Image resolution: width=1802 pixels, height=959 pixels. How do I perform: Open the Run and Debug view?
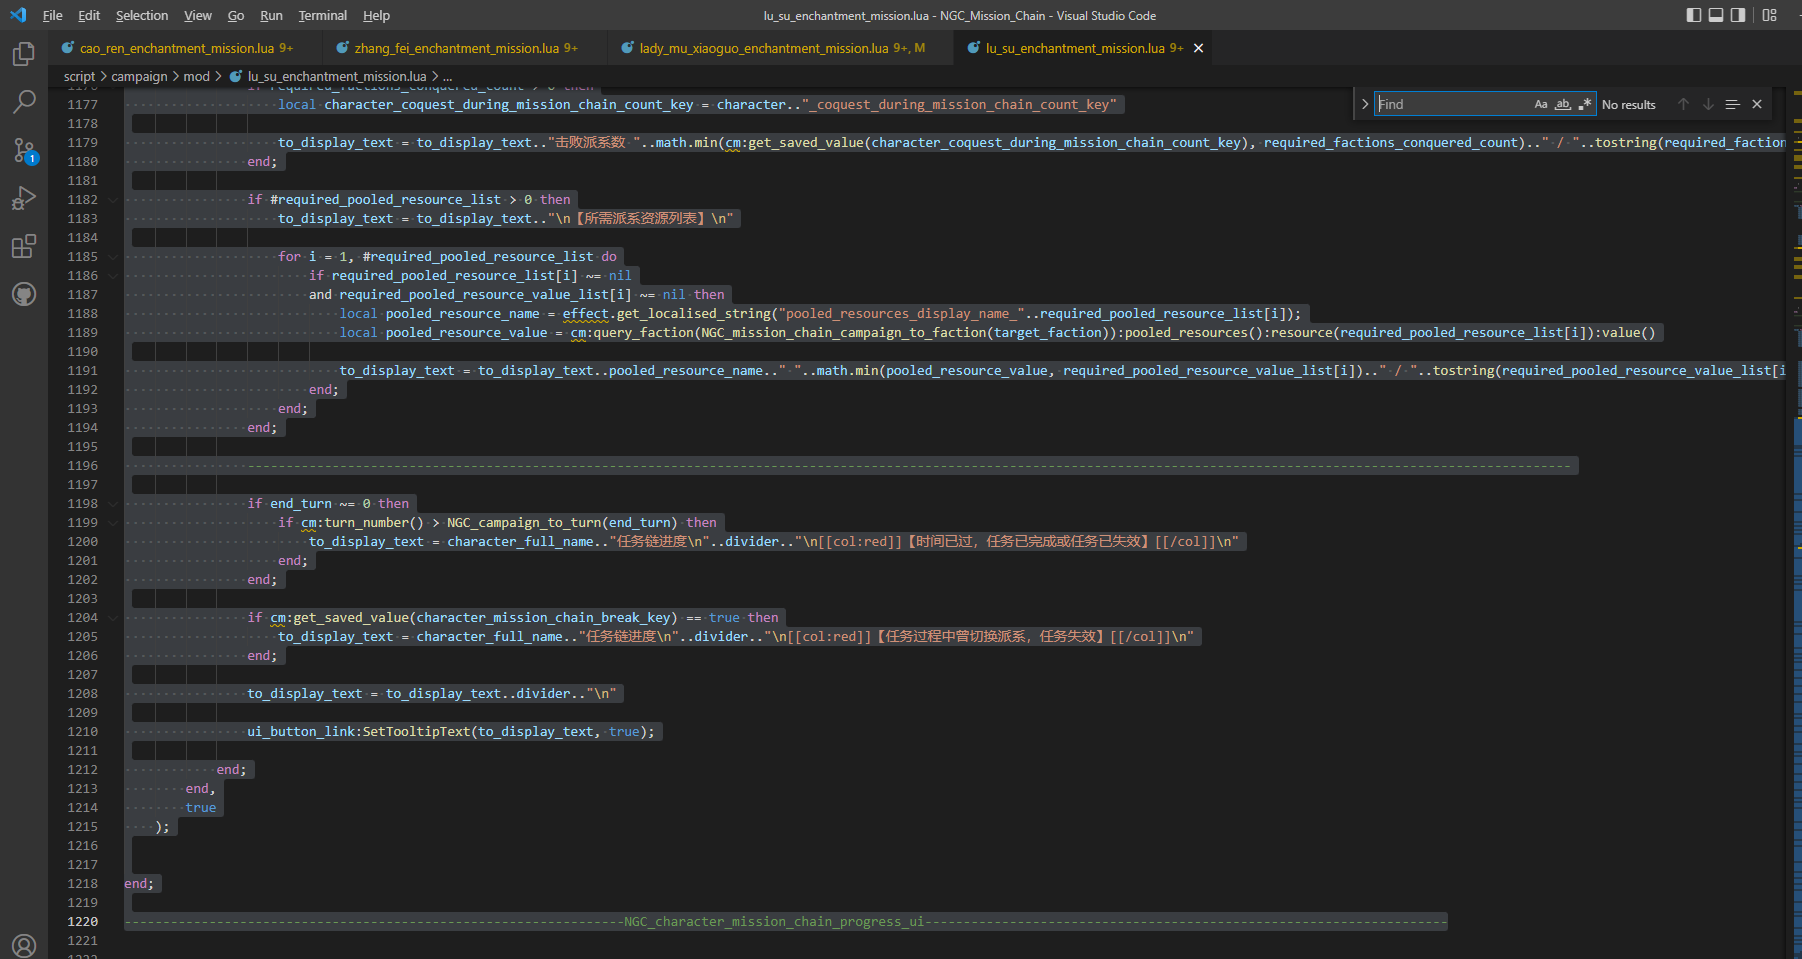23,198
